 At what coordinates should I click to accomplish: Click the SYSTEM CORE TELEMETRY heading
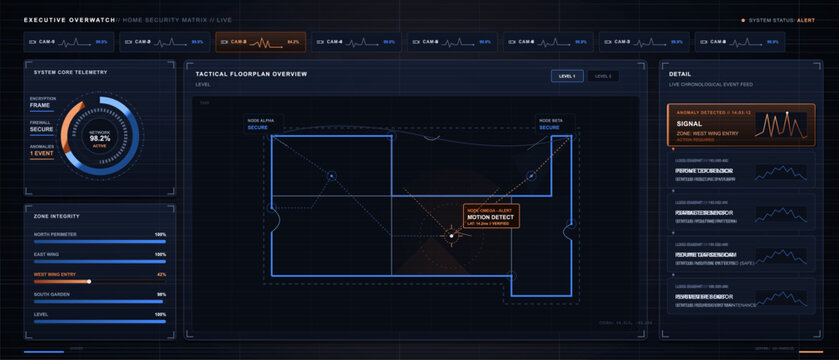[71, 72]
